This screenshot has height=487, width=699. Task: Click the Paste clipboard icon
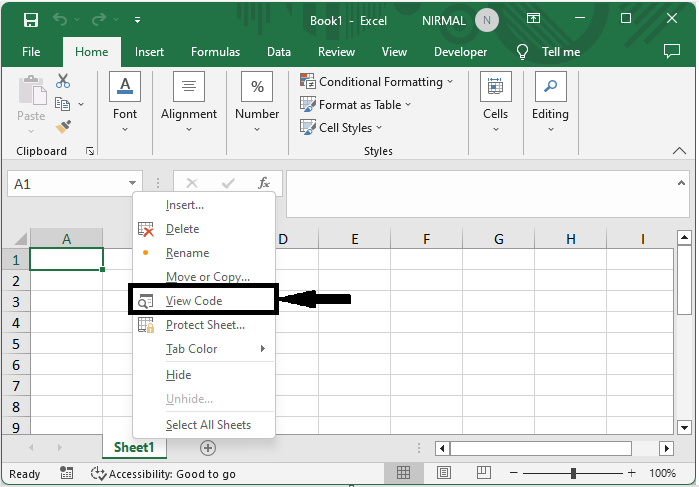coord(32,91)
